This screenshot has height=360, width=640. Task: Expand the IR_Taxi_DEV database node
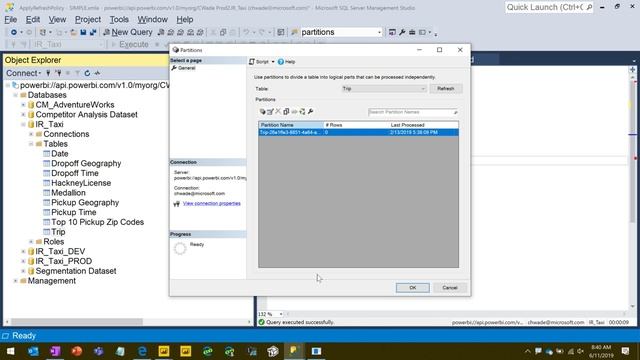pyautogui.click(x=23, y=251)
